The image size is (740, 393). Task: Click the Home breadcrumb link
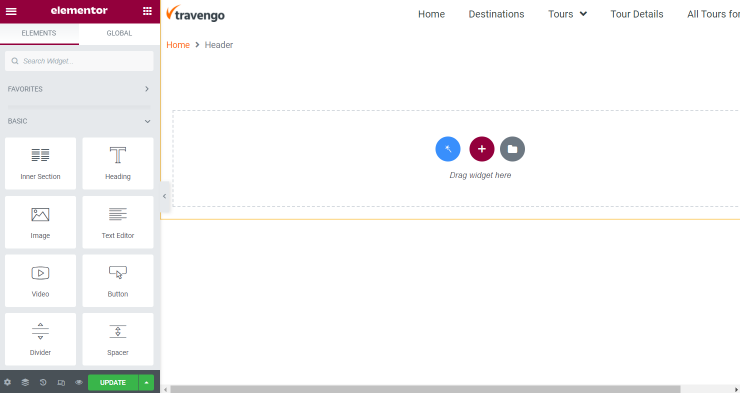tap(178, 45)
